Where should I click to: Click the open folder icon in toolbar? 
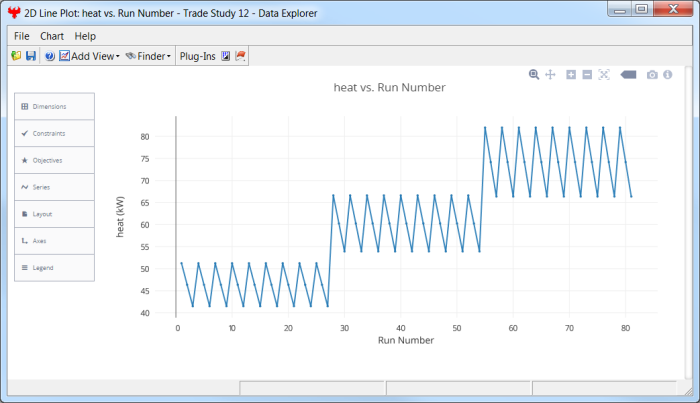point(16,56)
